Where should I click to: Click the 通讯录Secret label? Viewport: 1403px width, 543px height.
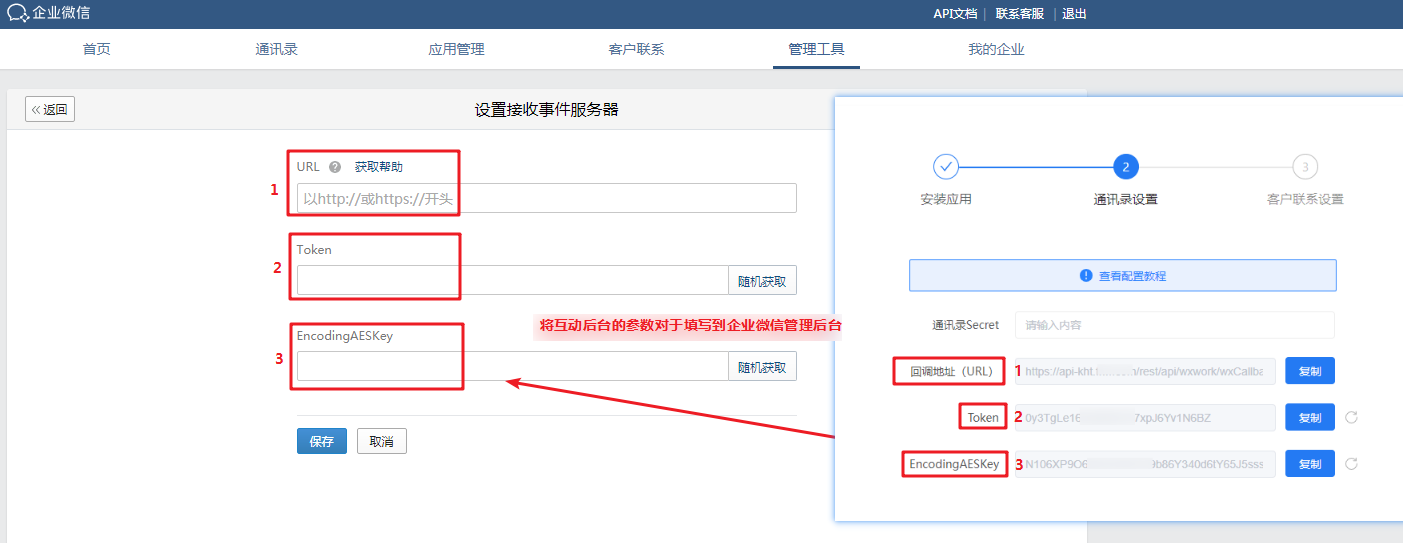point(965,325)
